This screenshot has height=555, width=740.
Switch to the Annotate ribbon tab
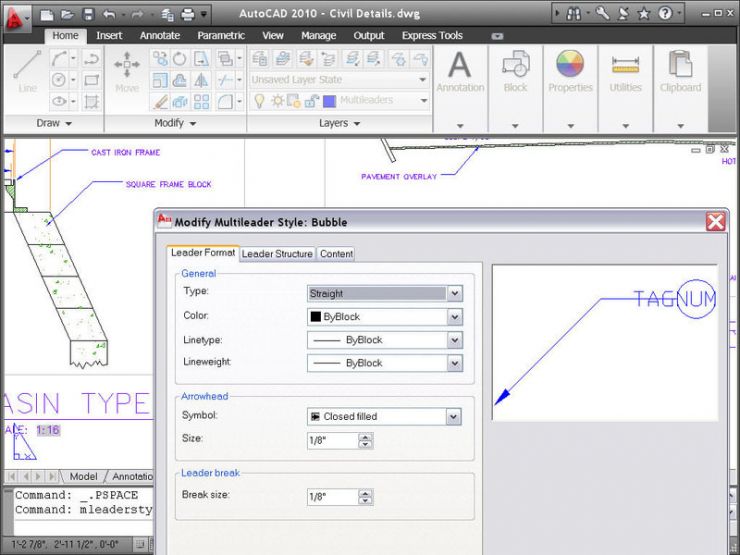[x=160, y=35]
